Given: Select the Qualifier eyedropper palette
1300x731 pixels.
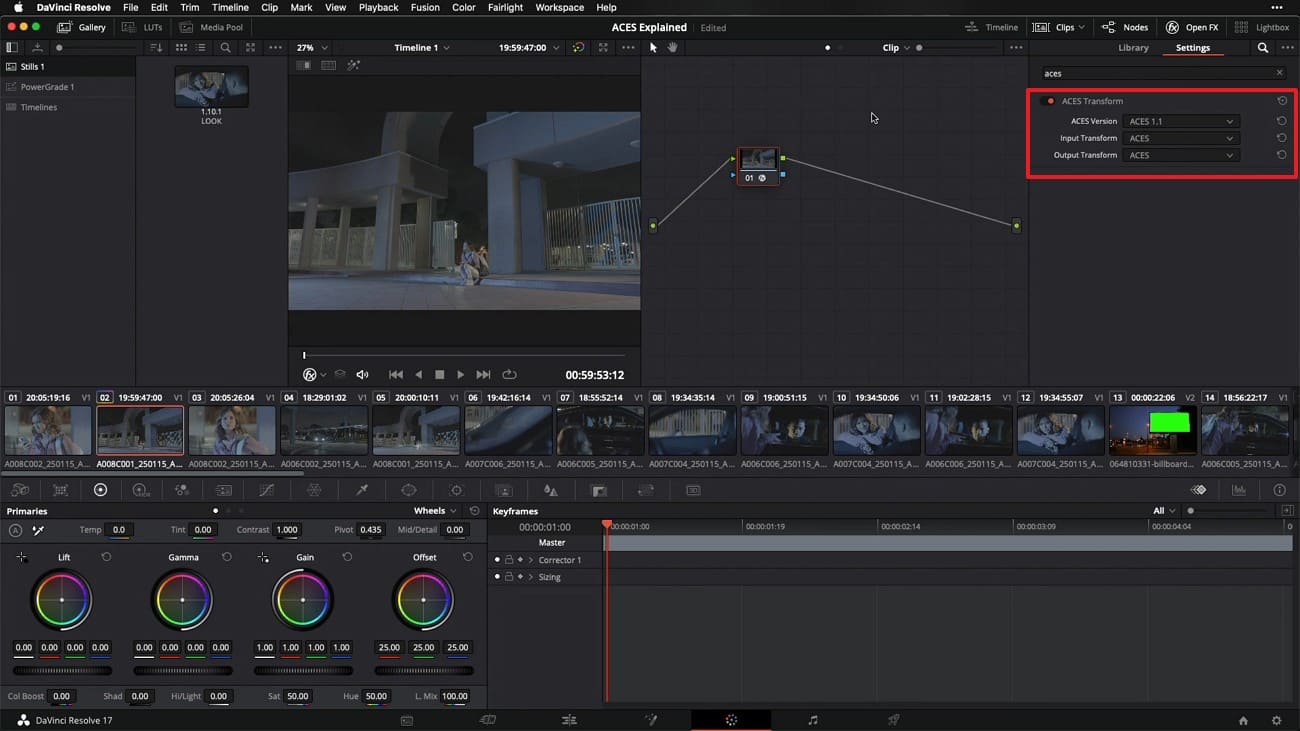Looking at the screenshot, I should coord(362,490).
